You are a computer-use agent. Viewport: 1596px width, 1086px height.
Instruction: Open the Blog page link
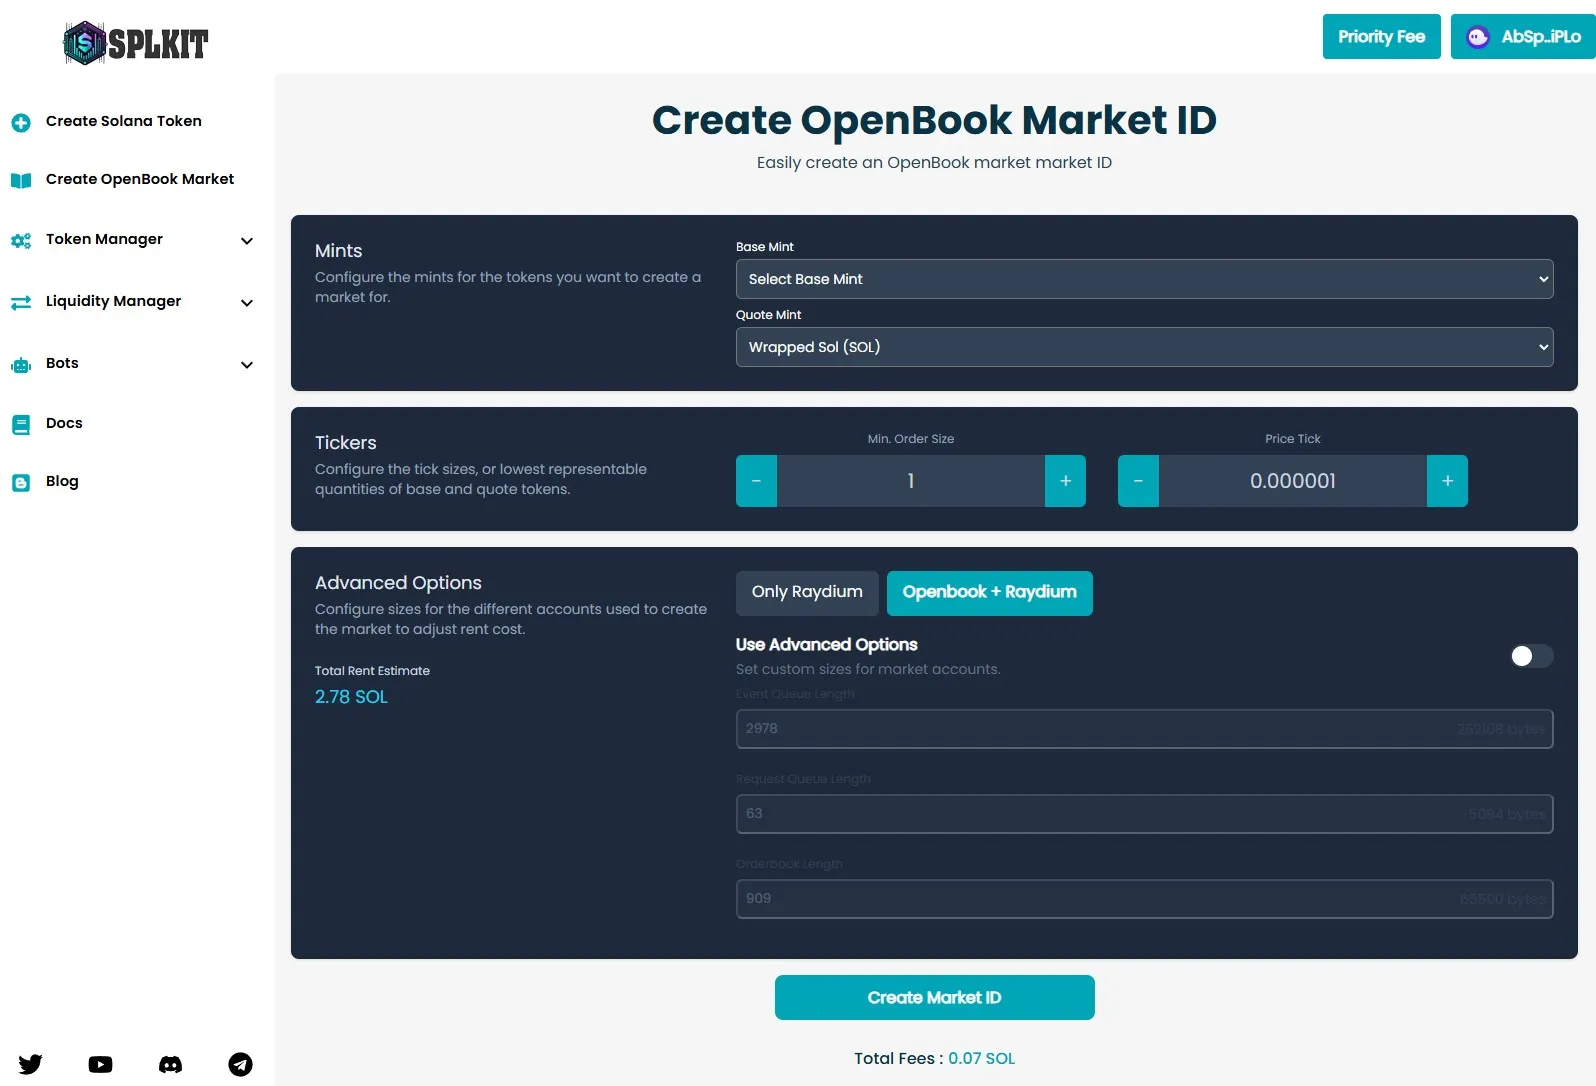pos(62,481)
